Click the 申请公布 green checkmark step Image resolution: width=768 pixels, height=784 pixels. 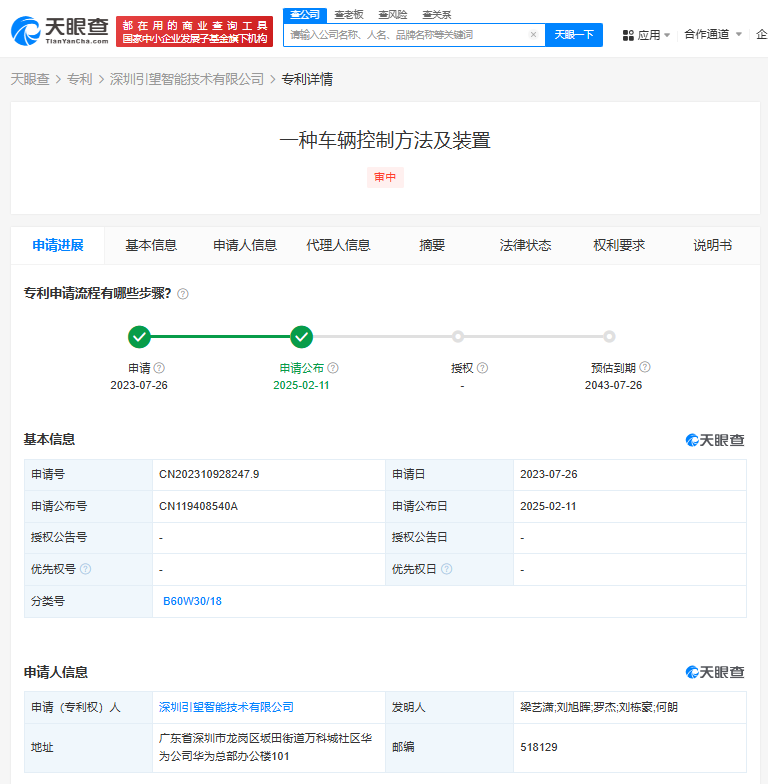[301, 337]
